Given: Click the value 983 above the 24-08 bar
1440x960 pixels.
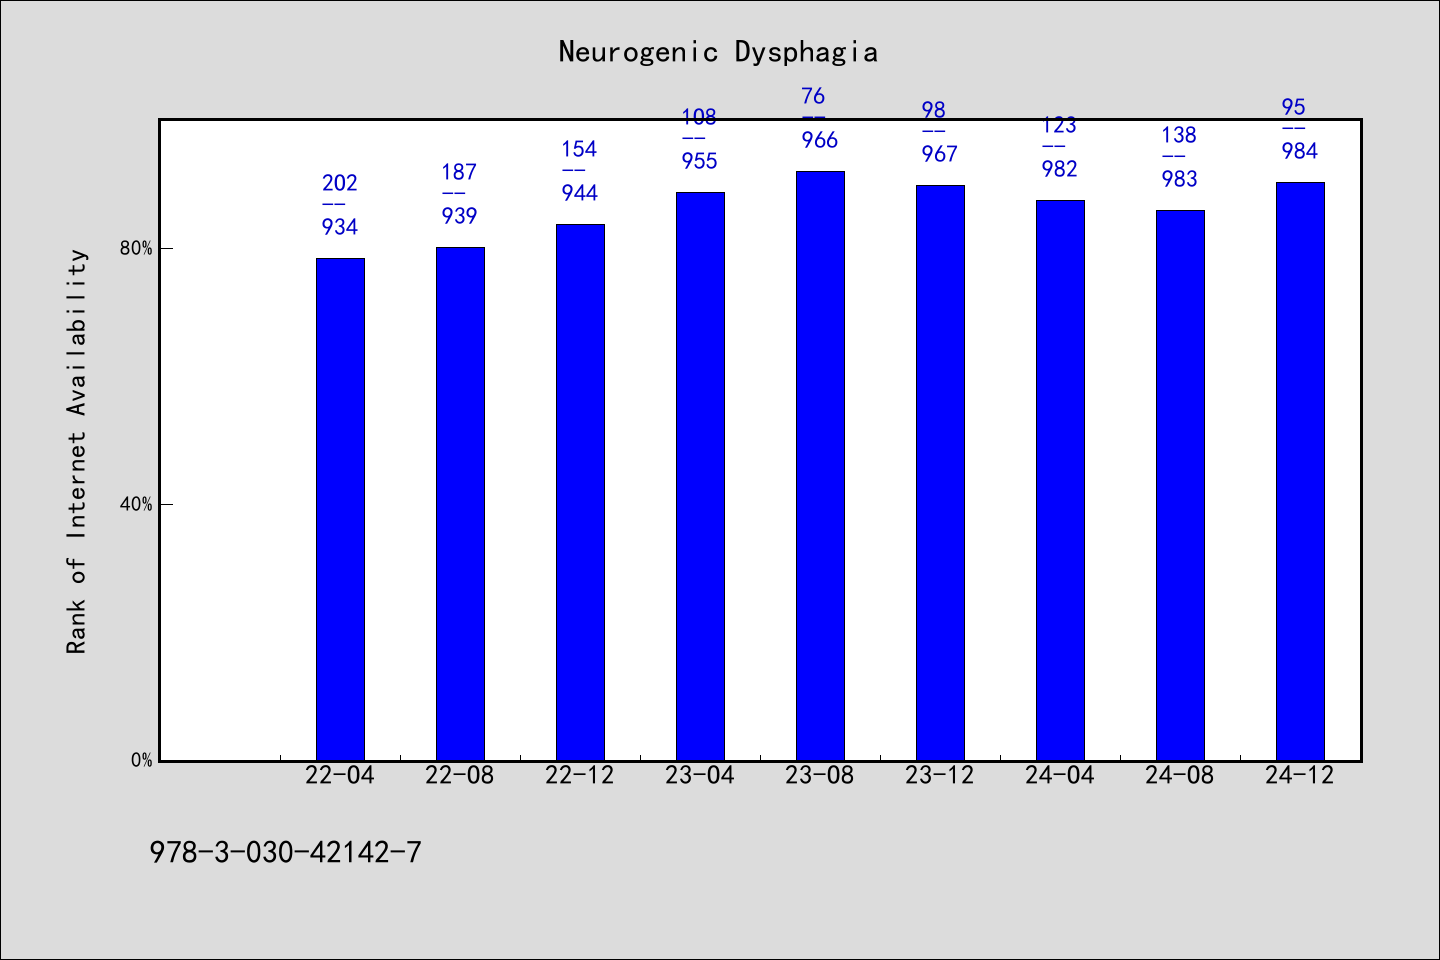Looking at the screenshot, I should 1180,179.
